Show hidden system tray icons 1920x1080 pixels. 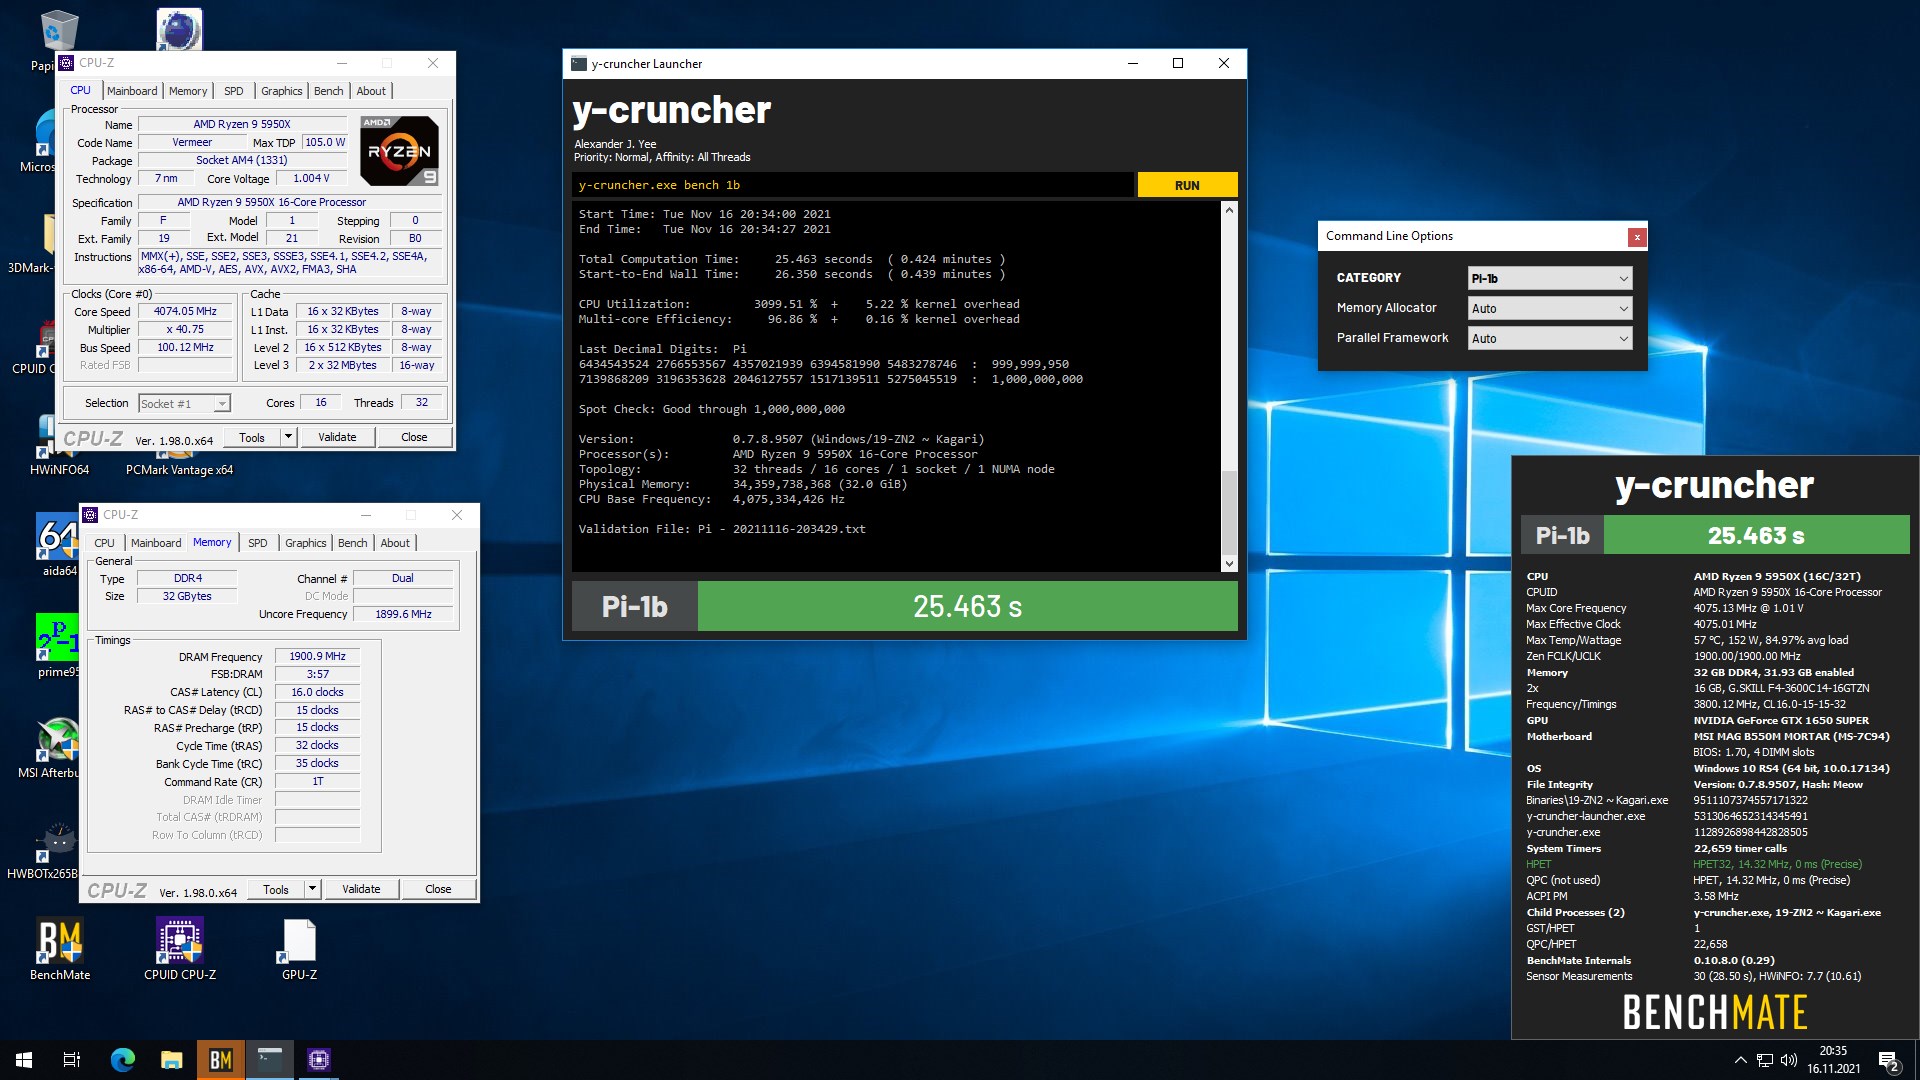point(1740,1060)
